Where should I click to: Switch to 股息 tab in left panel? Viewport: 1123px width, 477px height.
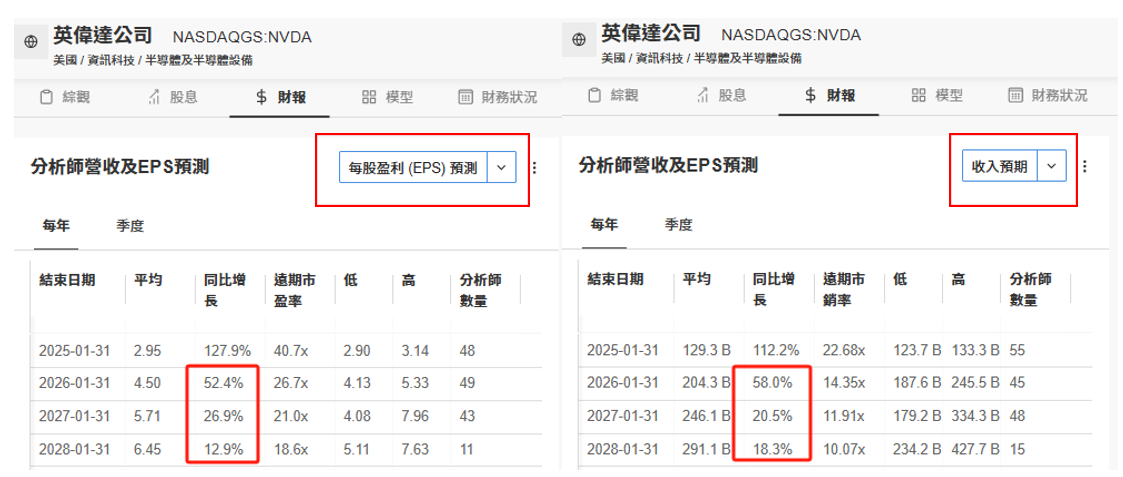tap(172, 97)
